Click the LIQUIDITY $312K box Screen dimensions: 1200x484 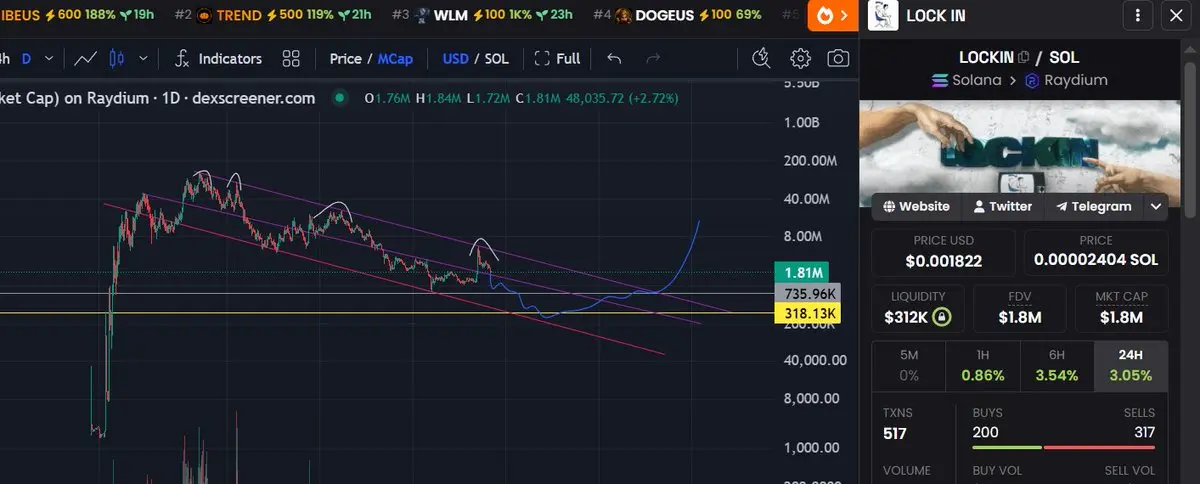tap(917, 309)
